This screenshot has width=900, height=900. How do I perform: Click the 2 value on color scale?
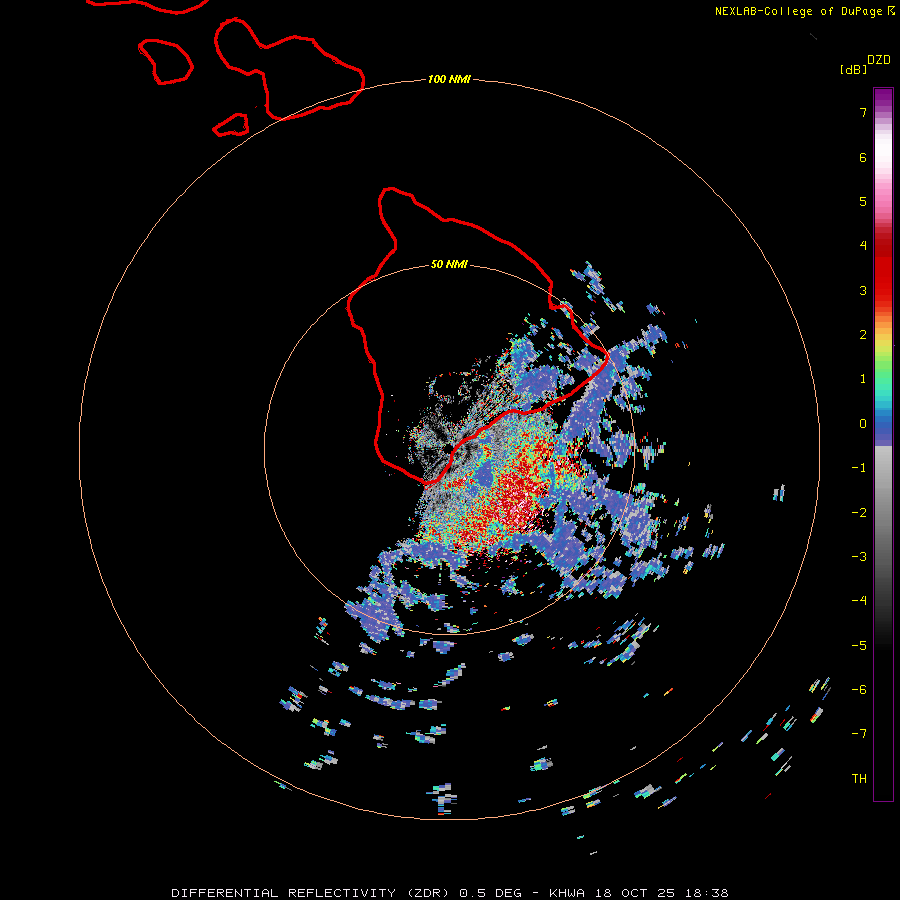tap(863, 335)
